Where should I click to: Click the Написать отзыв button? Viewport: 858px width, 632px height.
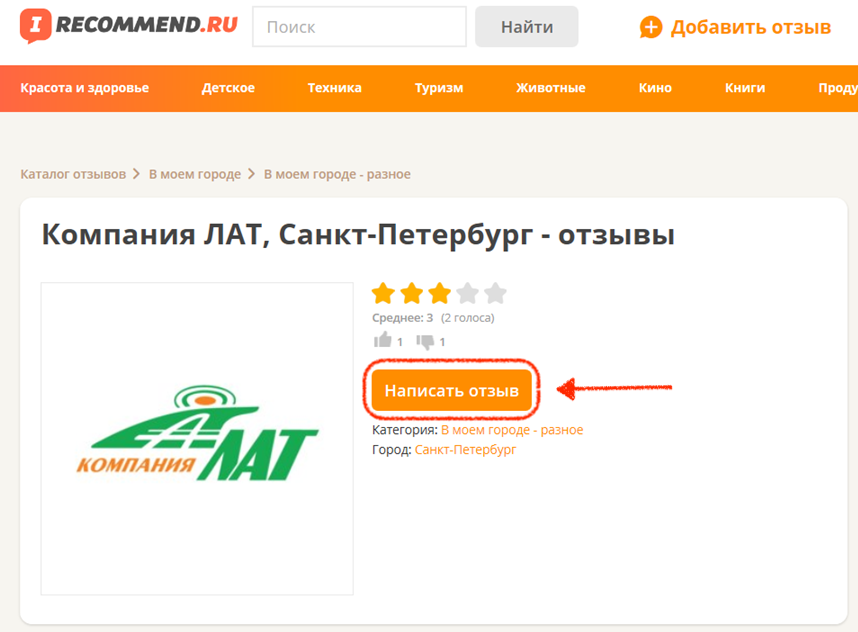click(x=451, y=390)
